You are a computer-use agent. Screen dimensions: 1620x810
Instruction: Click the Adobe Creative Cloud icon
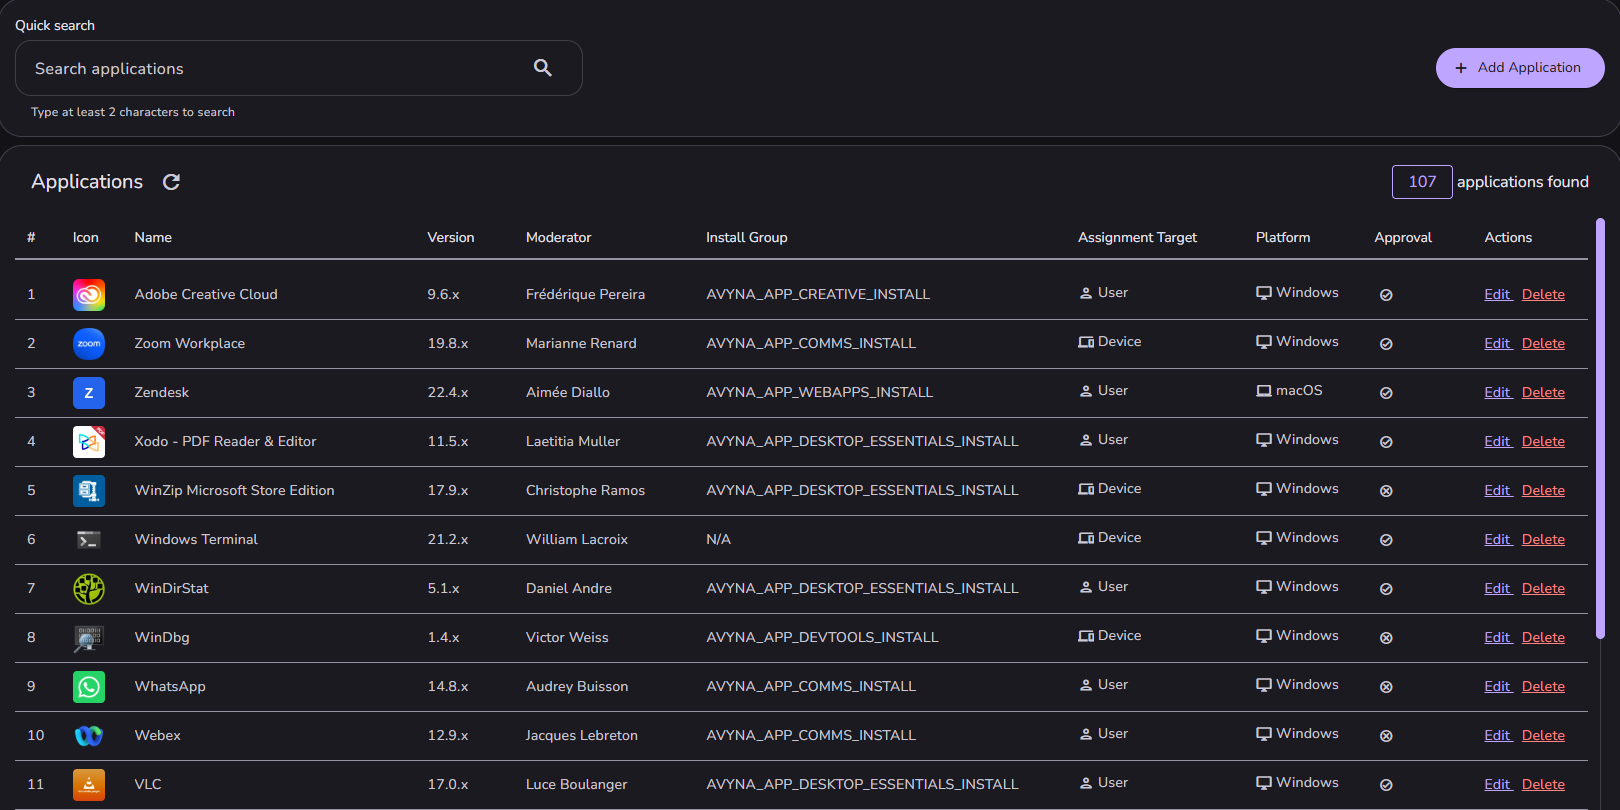(x=89, y=295)
